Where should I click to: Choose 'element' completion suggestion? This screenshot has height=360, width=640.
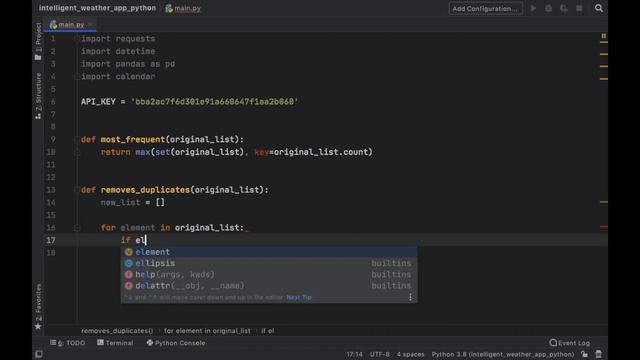269,252
